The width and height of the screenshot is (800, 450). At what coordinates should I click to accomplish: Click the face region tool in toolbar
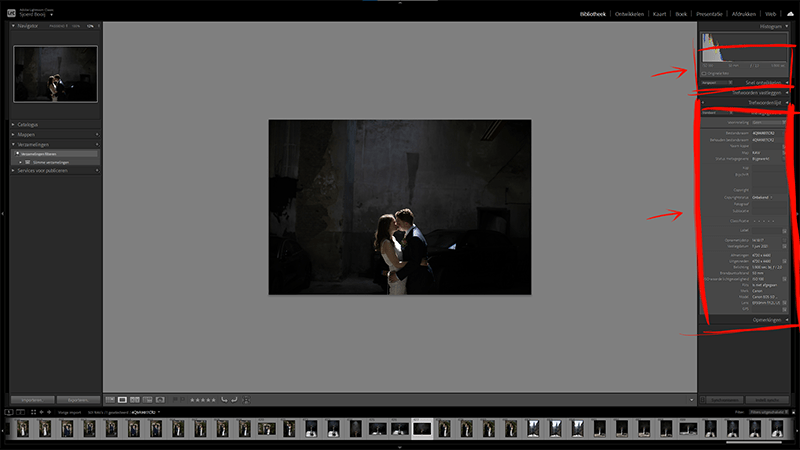click(x=246, y=400)
